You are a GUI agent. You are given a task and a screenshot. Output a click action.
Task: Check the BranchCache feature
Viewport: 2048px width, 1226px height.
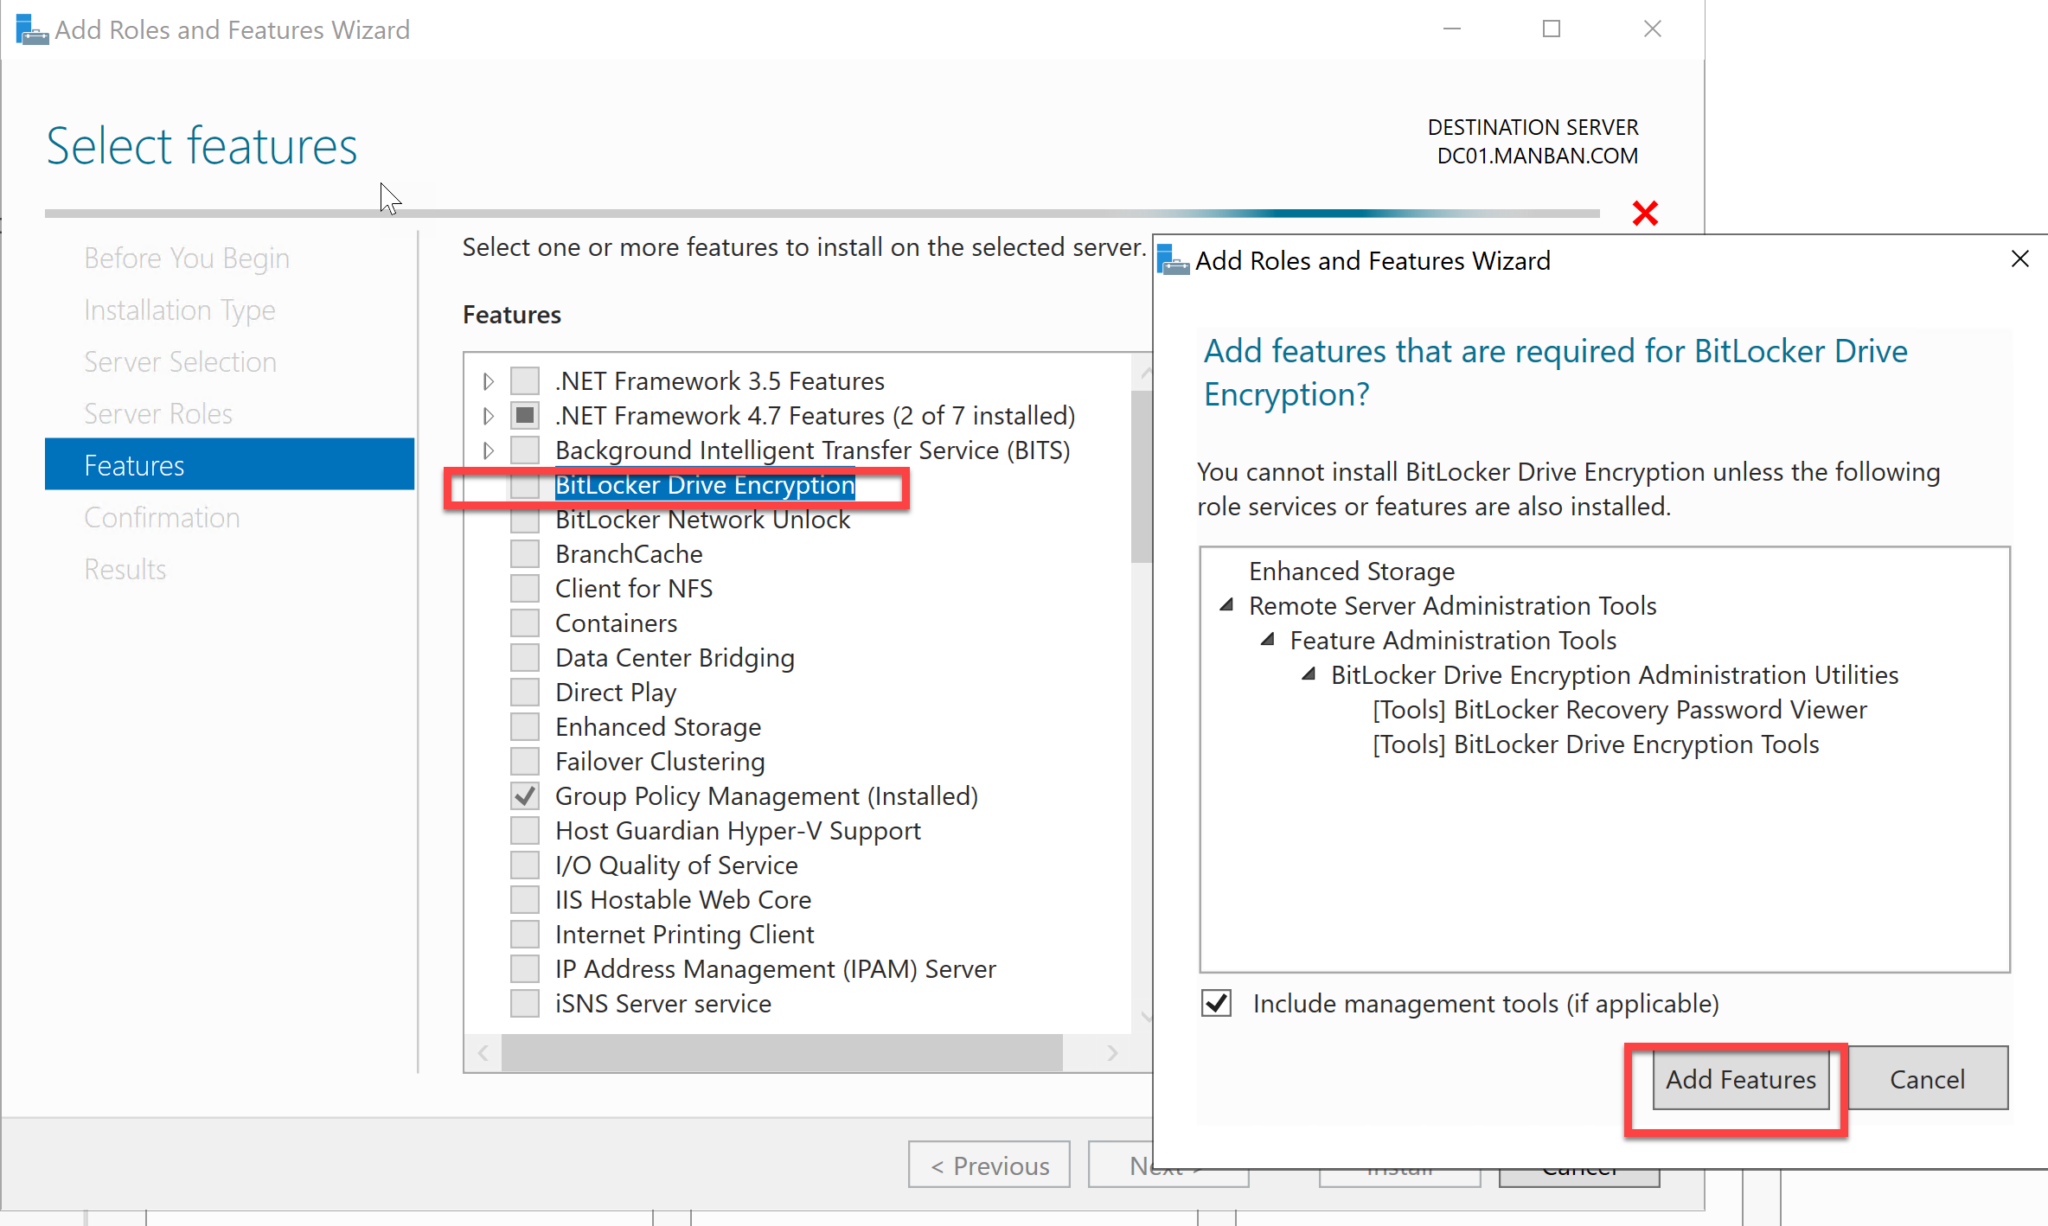(524, 553)
